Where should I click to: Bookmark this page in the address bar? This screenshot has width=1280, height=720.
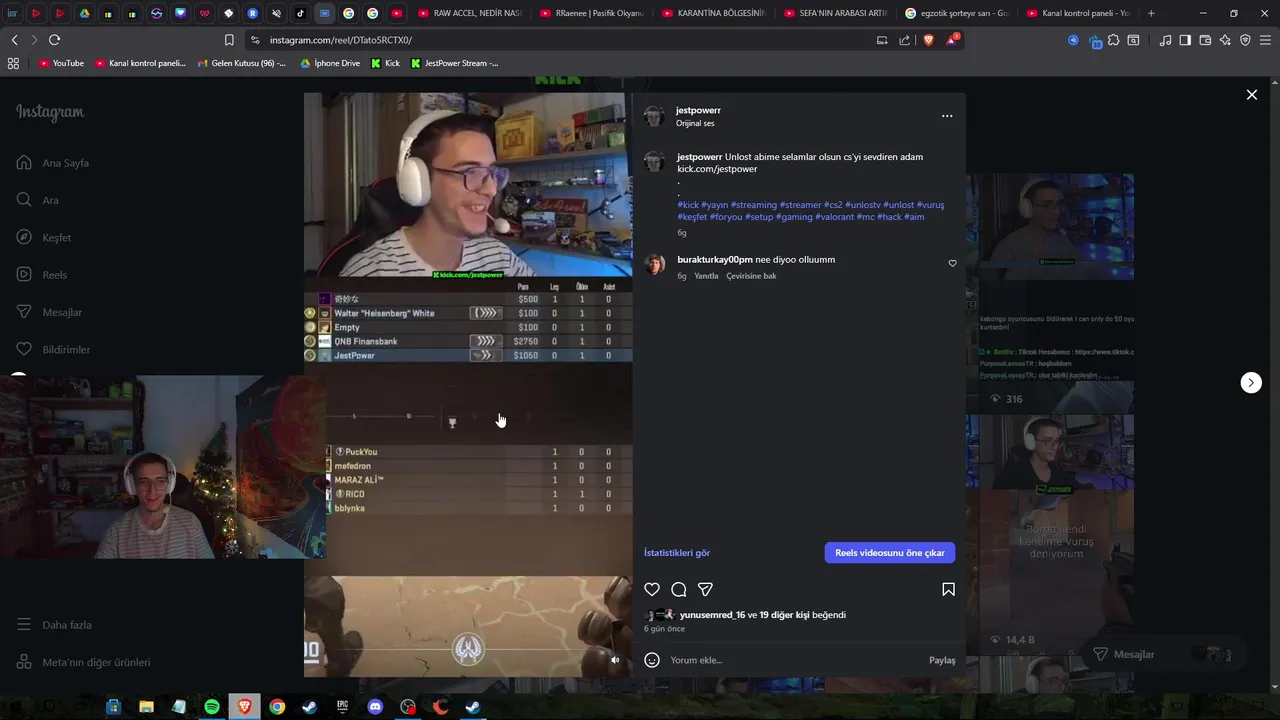pyautogui.click(x=229, y=40)
